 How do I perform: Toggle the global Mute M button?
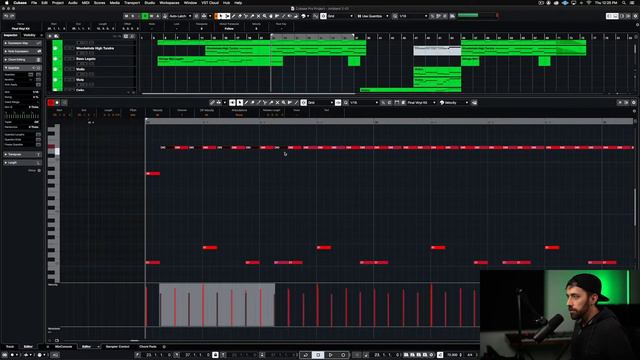coord(127,16)
